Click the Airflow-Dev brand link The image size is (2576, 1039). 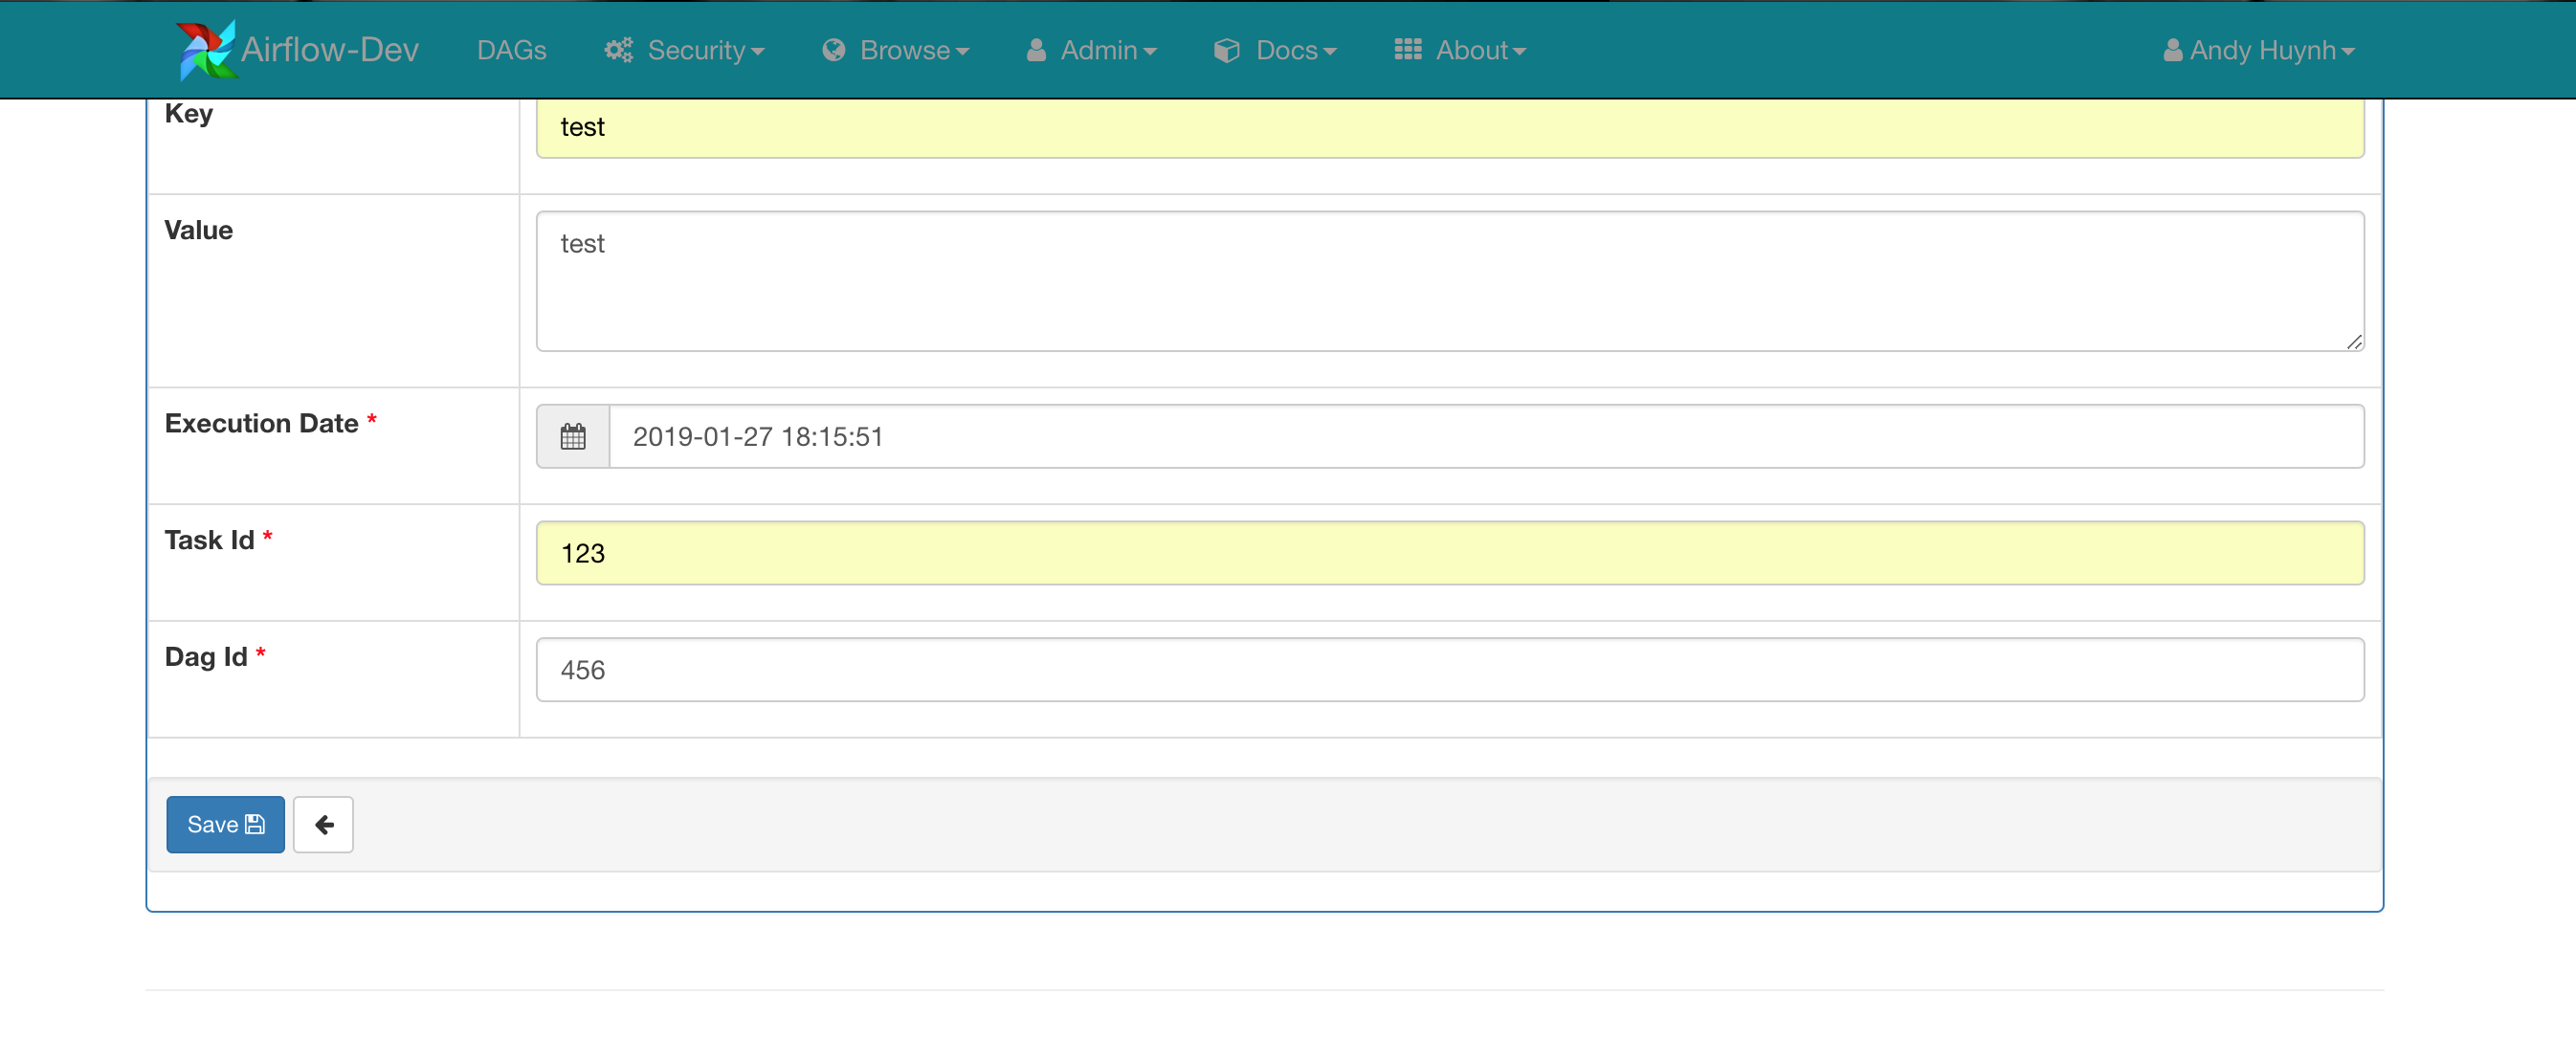click(x=329, y=50)
